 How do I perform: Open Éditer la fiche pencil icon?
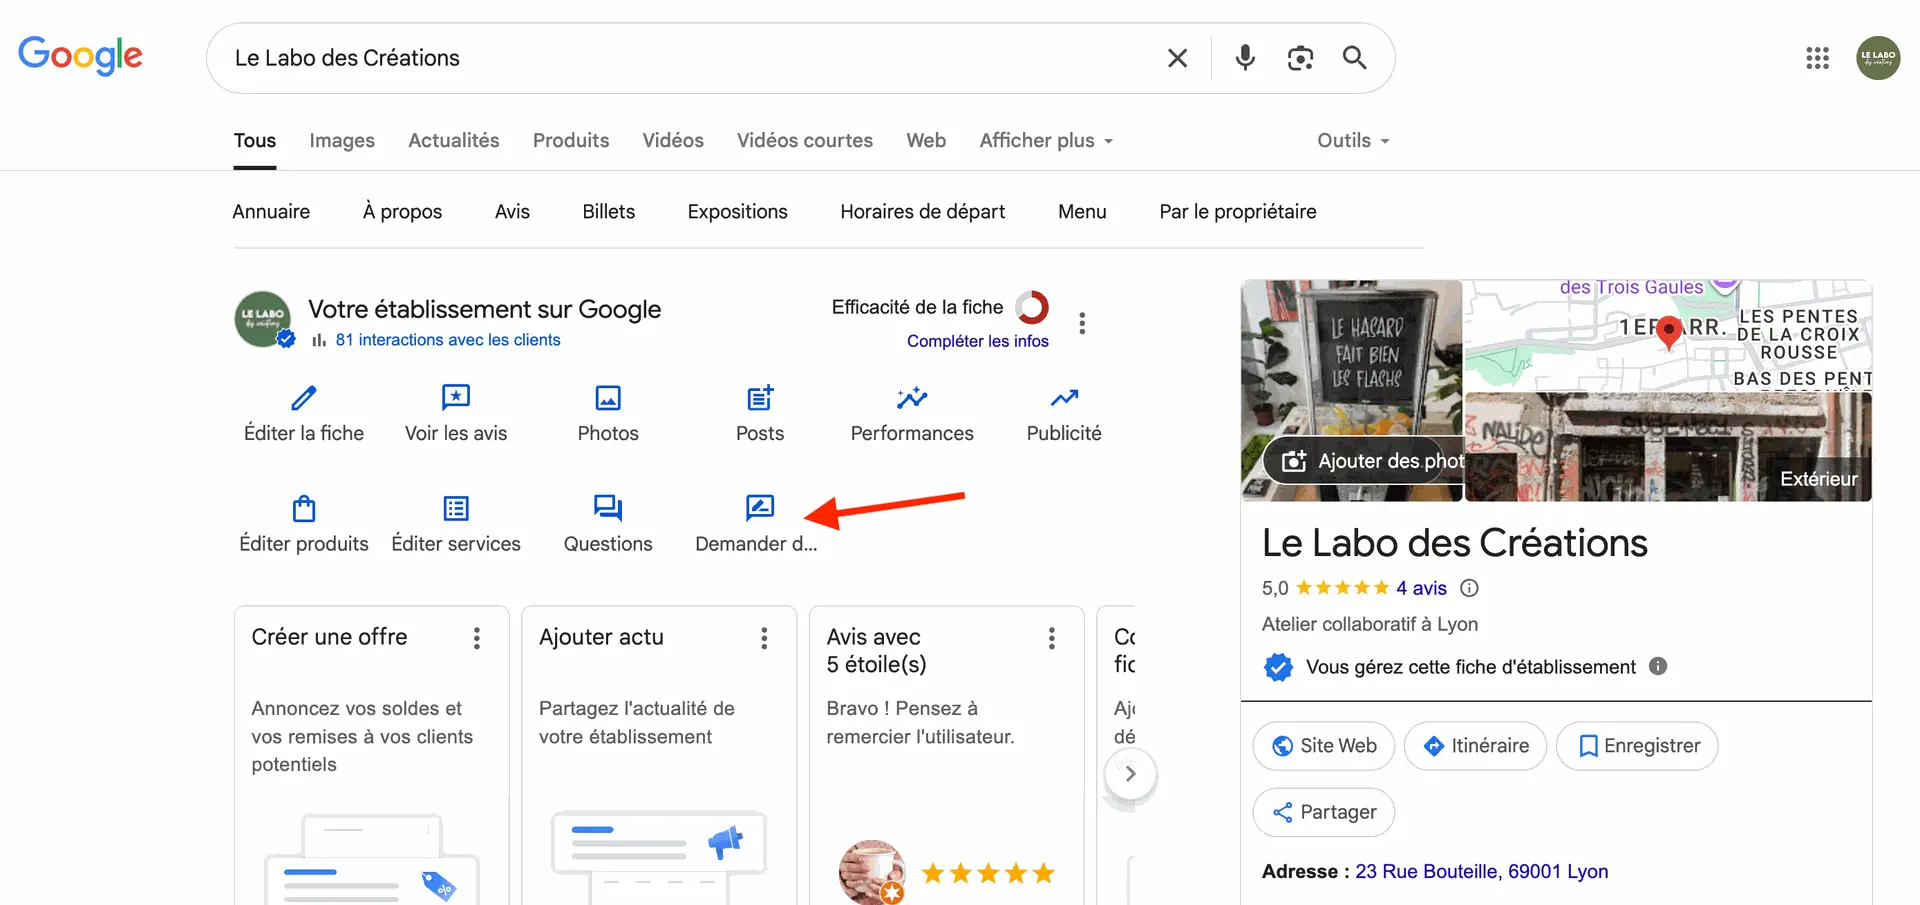point(304,398)
